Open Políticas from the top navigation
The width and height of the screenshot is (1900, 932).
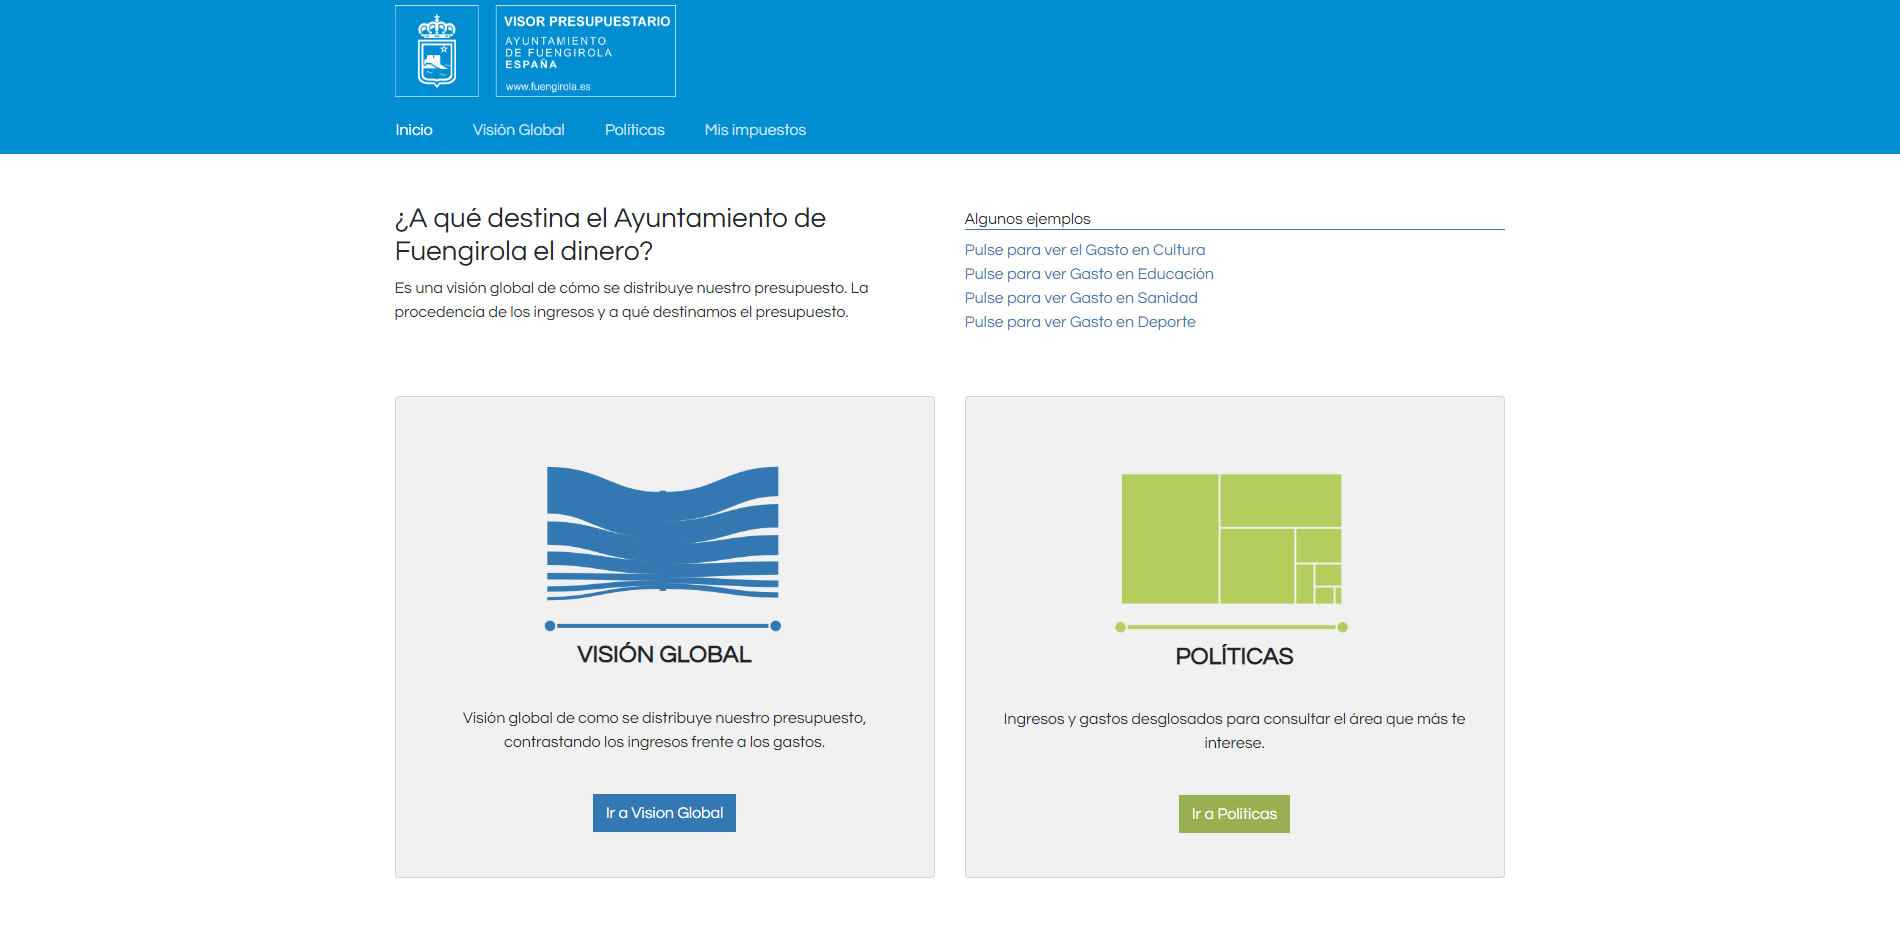pyautogui.click(x=634, y=130)
